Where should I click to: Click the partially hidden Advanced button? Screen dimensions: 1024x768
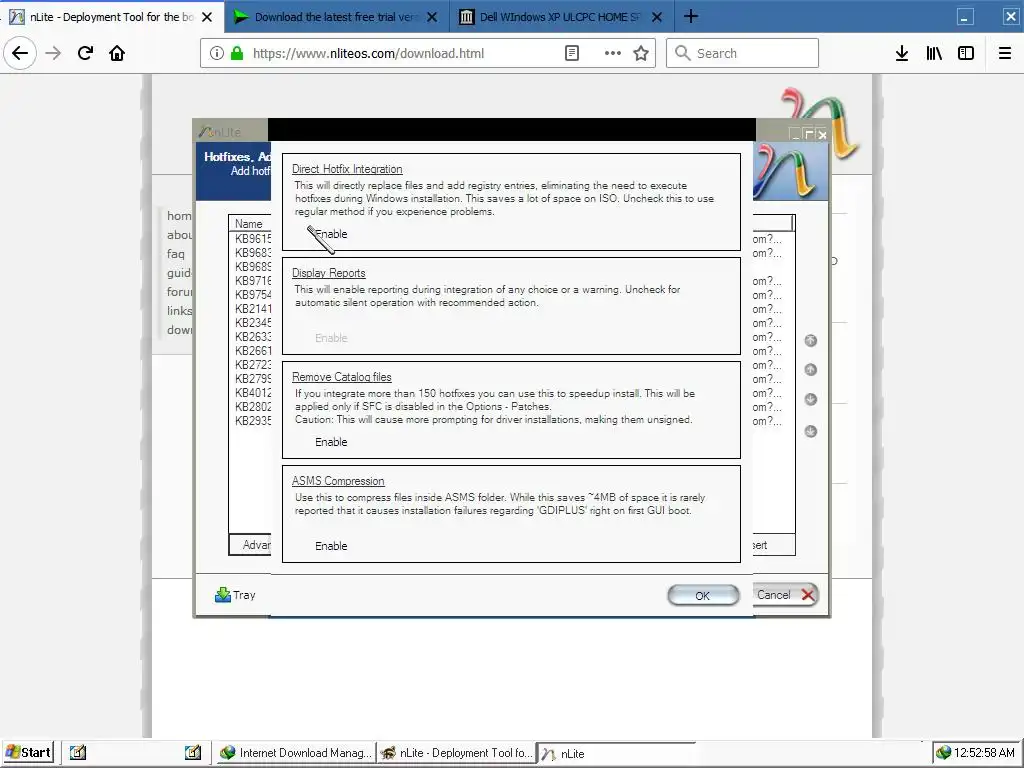[x=250, y=545]
